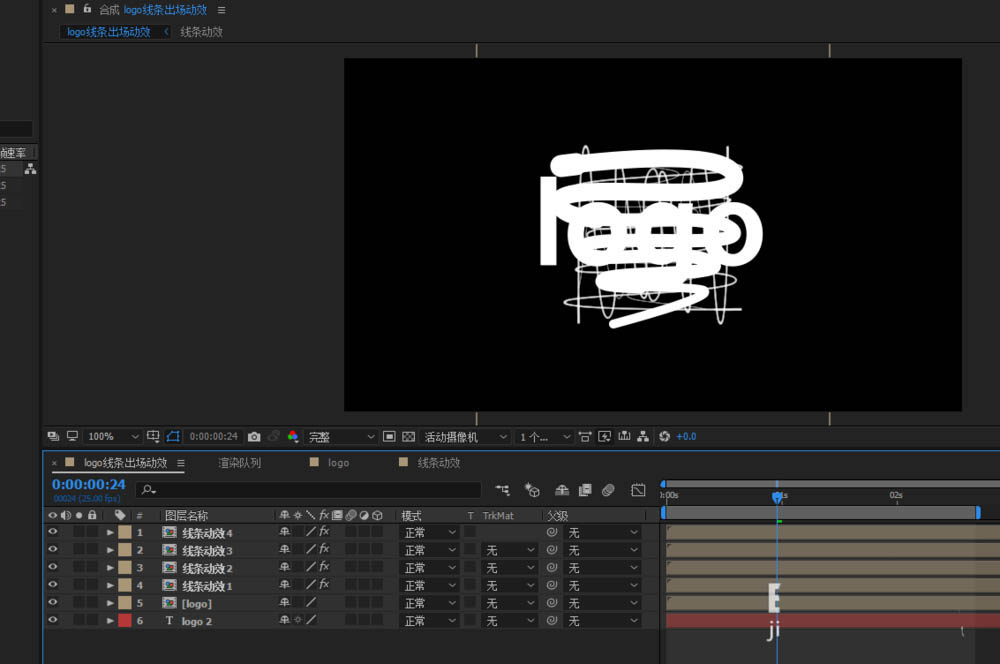1000x664 pixels.
Task: Open the 完整 resolution dropdown
Action: point(341,437)
